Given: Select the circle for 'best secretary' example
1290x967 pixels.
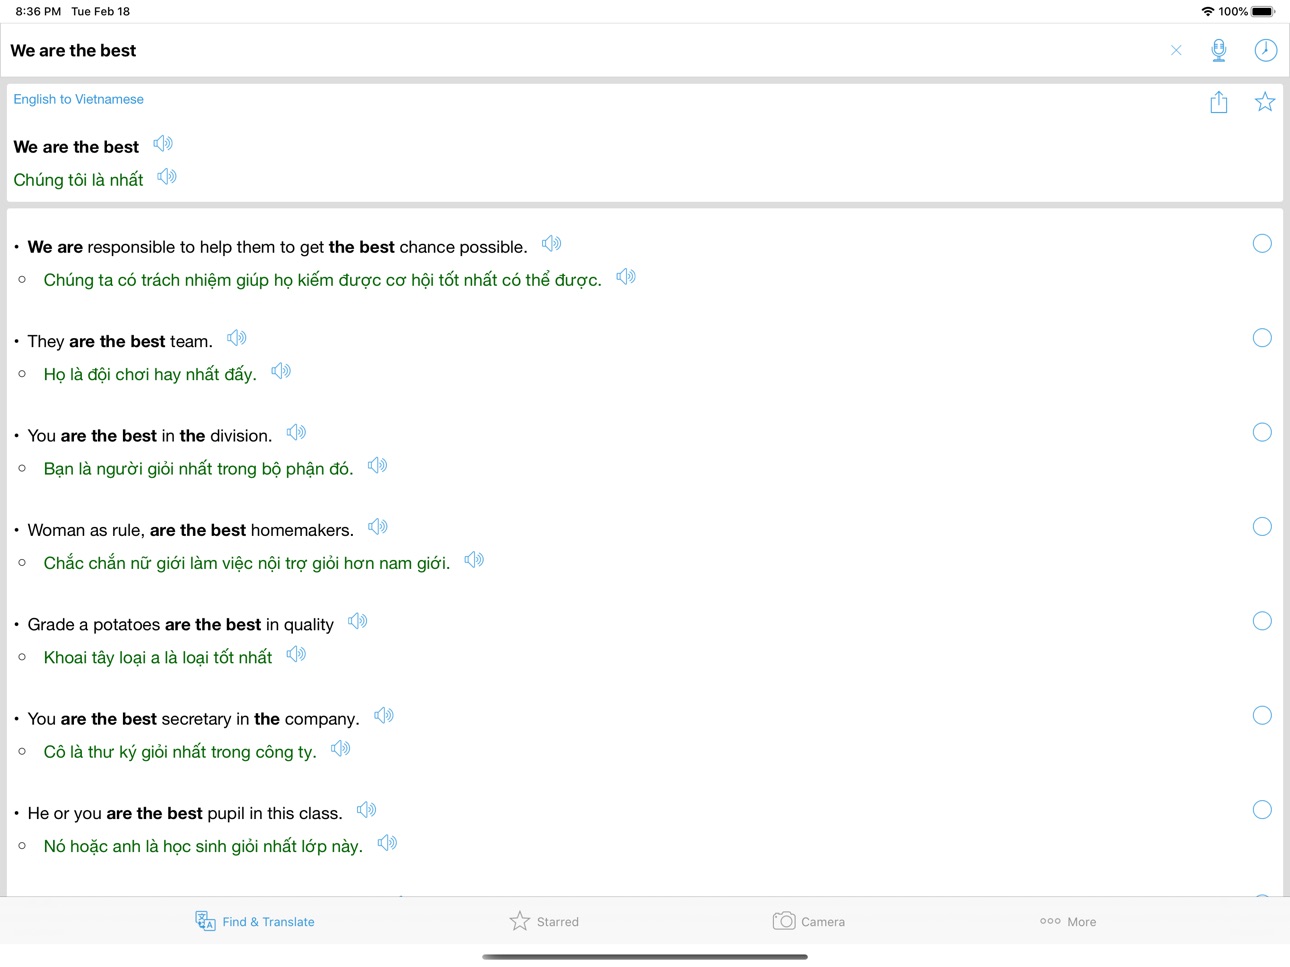Looking at the screenshot, I should pyautogui.click(x=1262, y=715).
